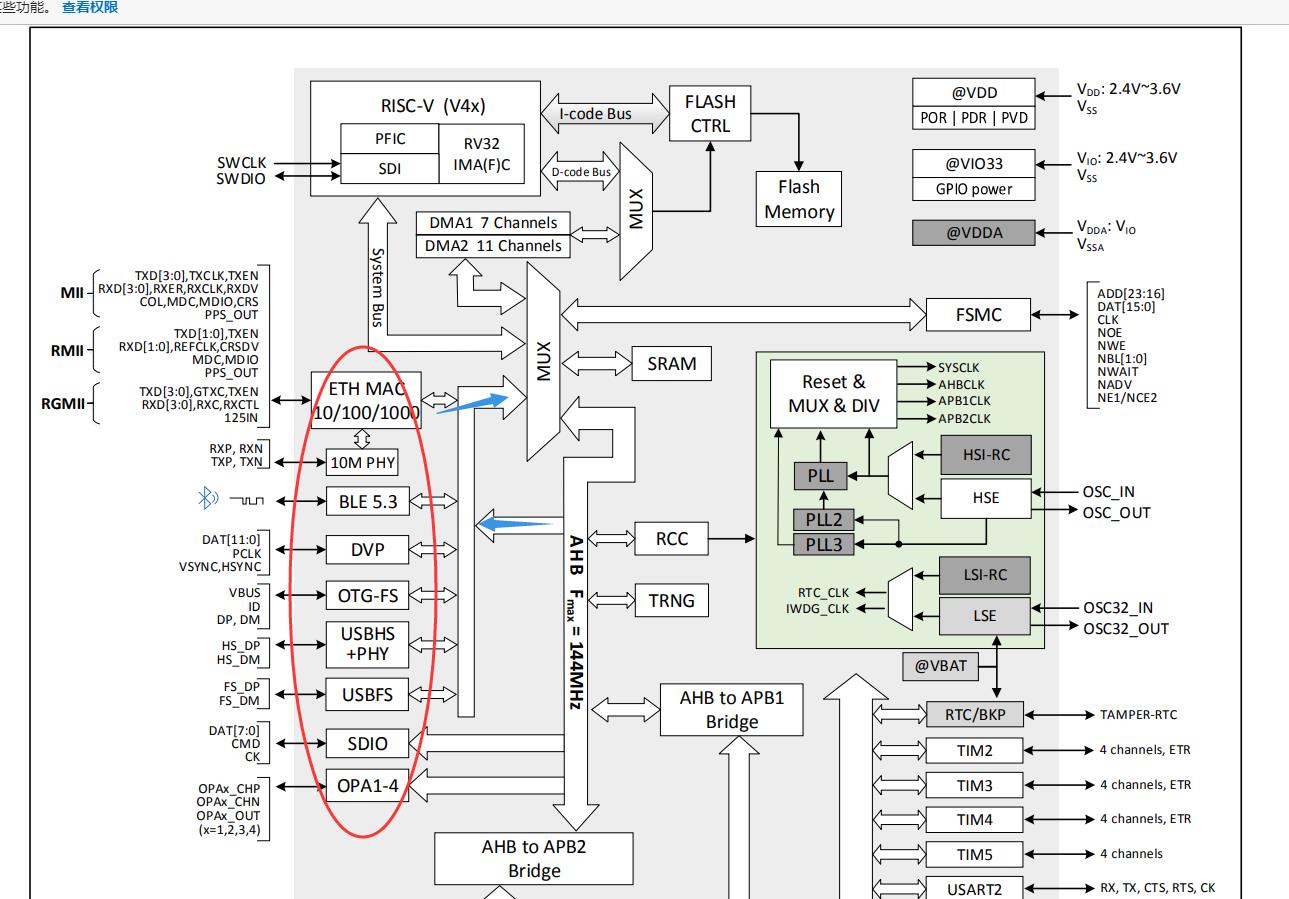Select the Reset & MUX & DIV block
The image size is (1289, 899).
pos(834,393)
